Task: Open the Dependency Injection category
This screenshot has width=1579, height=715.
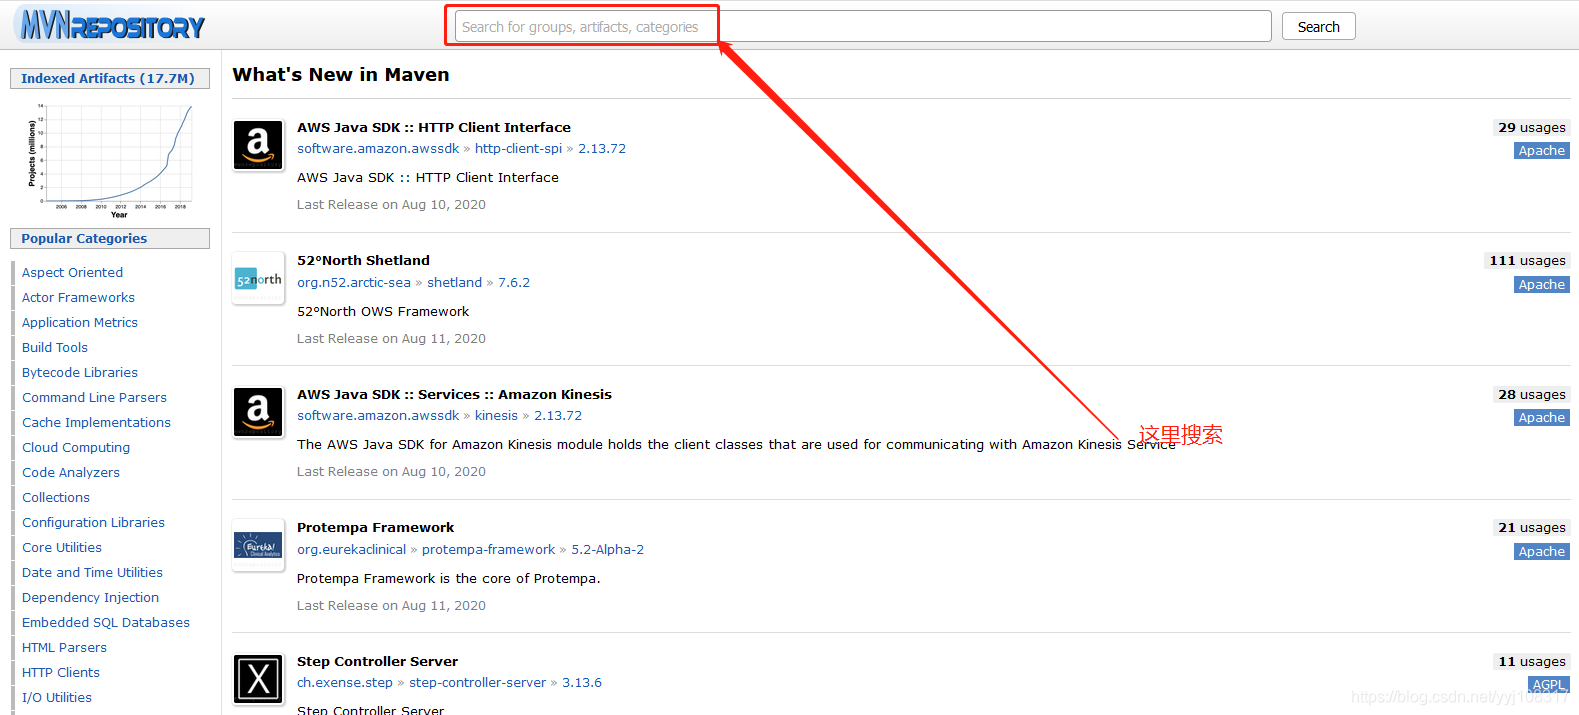Action: (90, 597)
